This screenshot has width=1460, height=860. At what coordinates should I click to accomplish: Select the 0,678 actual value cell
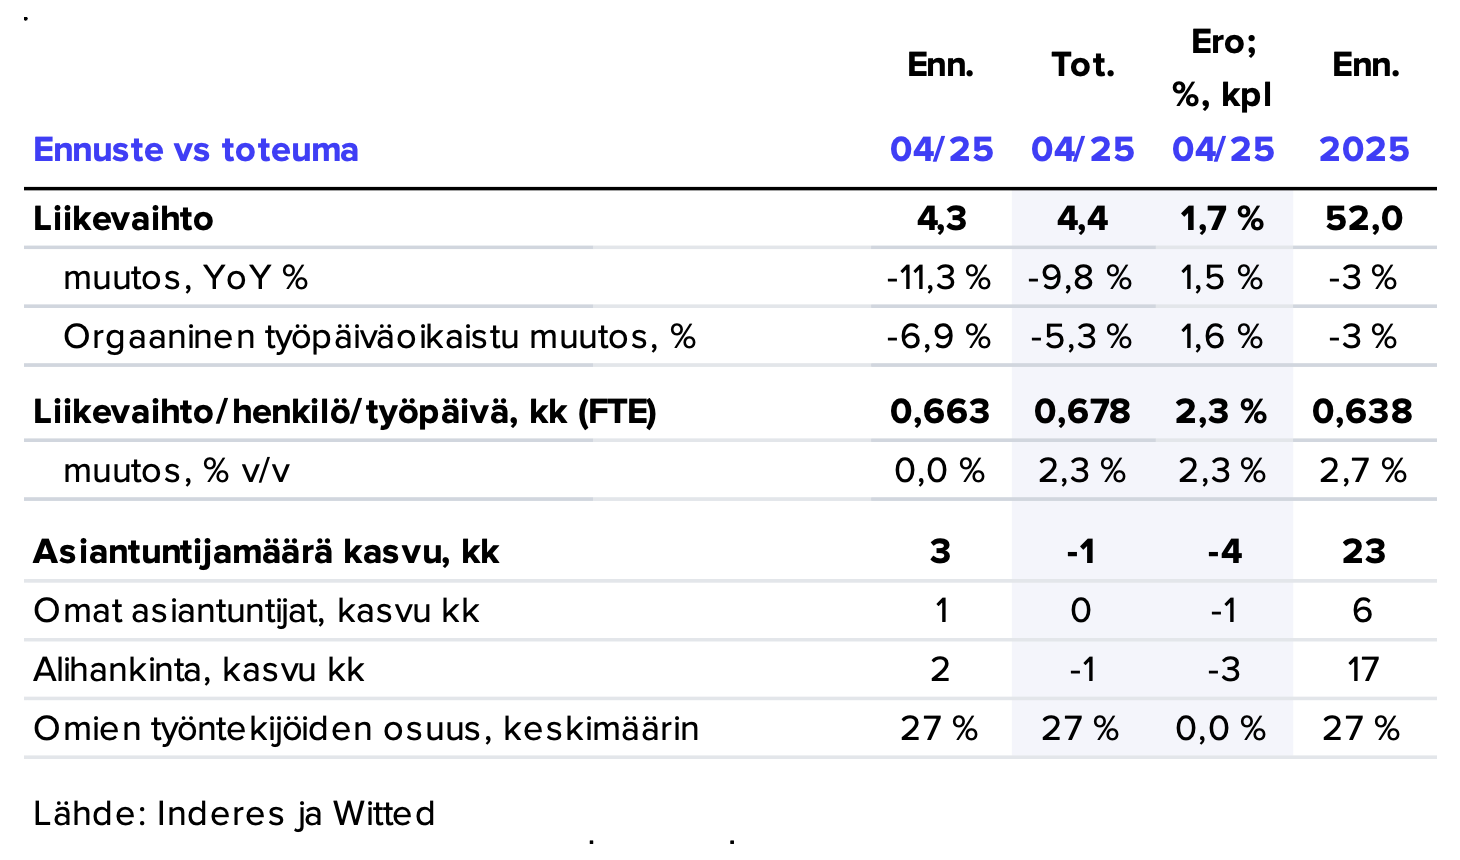click(x=1082, y=411)
